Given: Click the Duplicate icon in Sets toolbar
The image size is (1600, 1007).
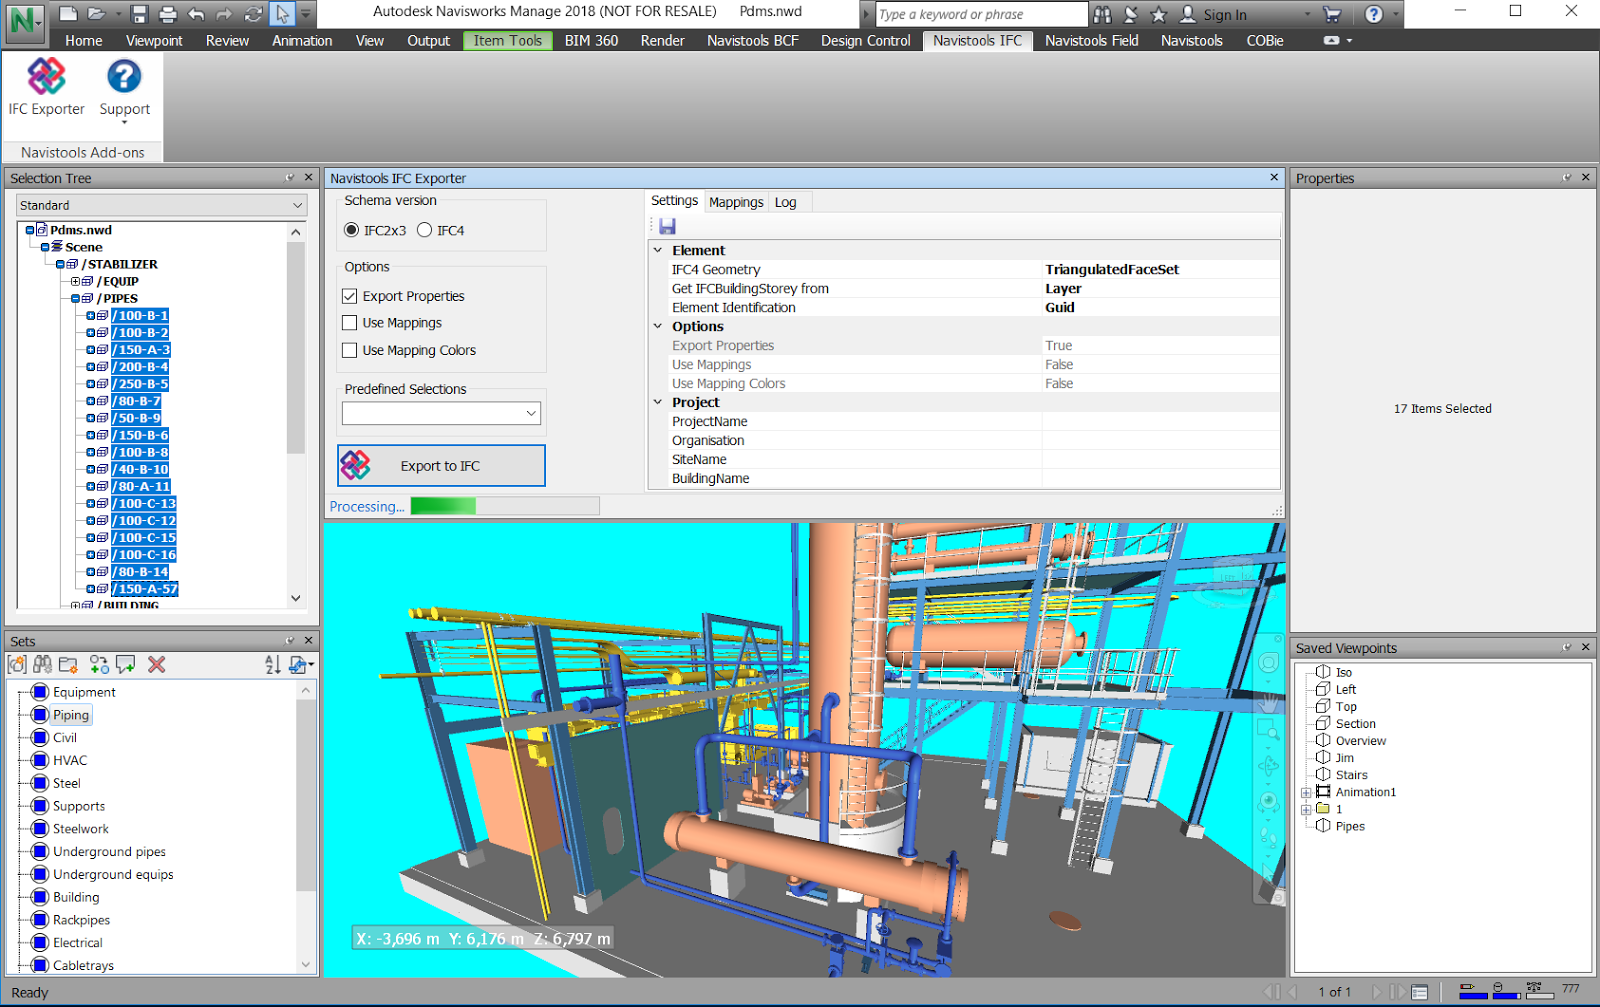Looking at the screenshot, I should tap(99, 665).
